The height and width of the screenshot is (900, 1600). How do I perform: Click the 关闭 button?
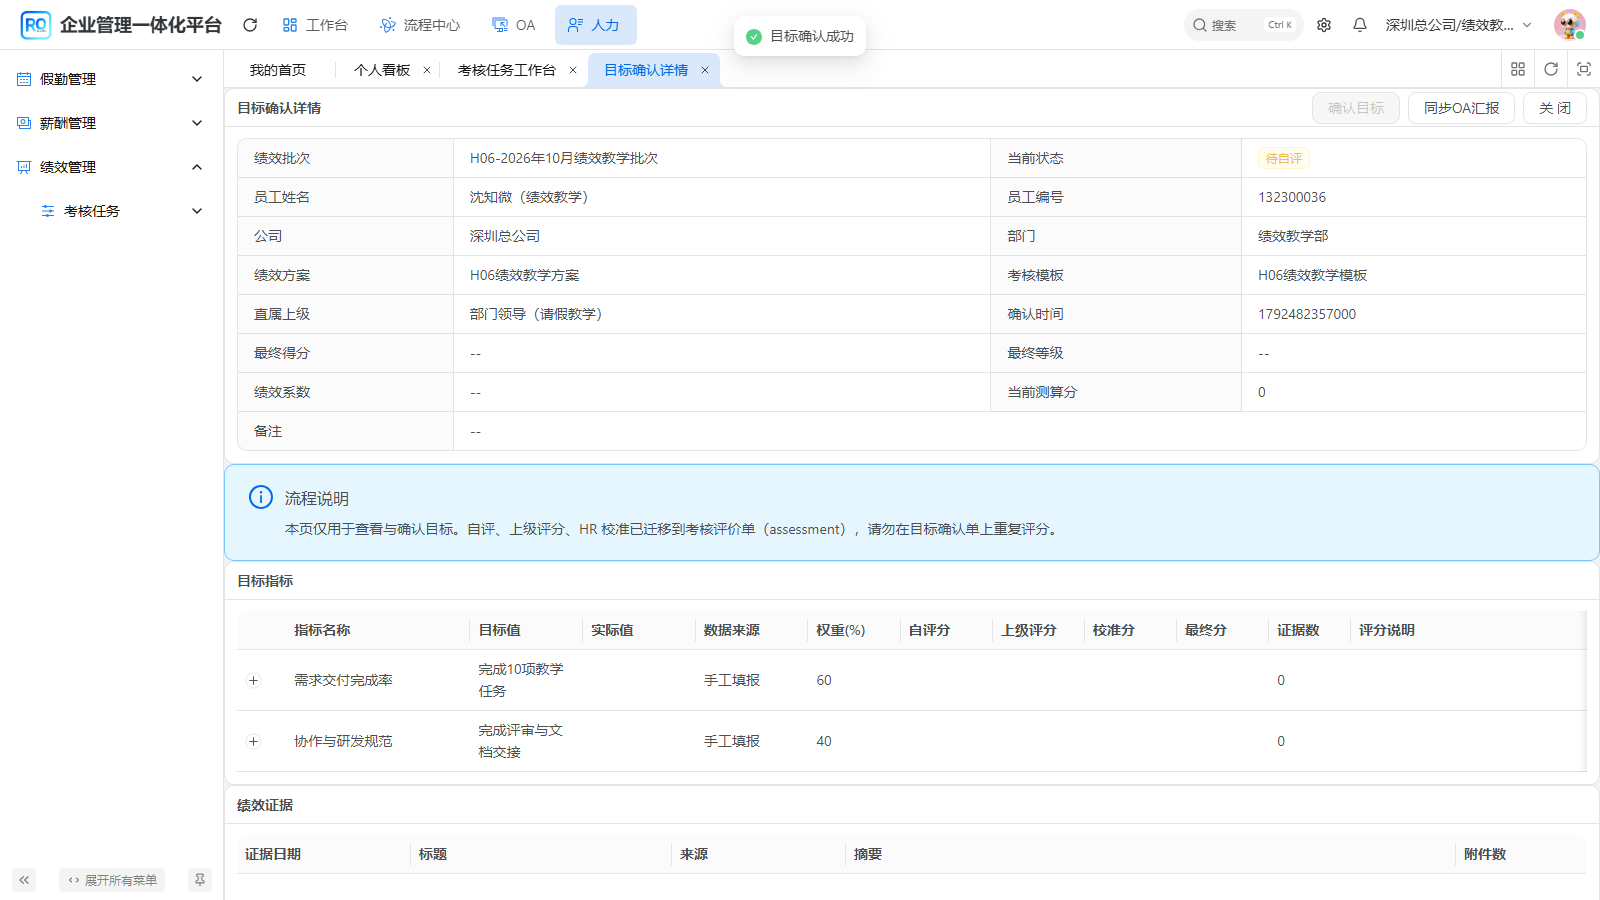click(x=1555, y=108)
